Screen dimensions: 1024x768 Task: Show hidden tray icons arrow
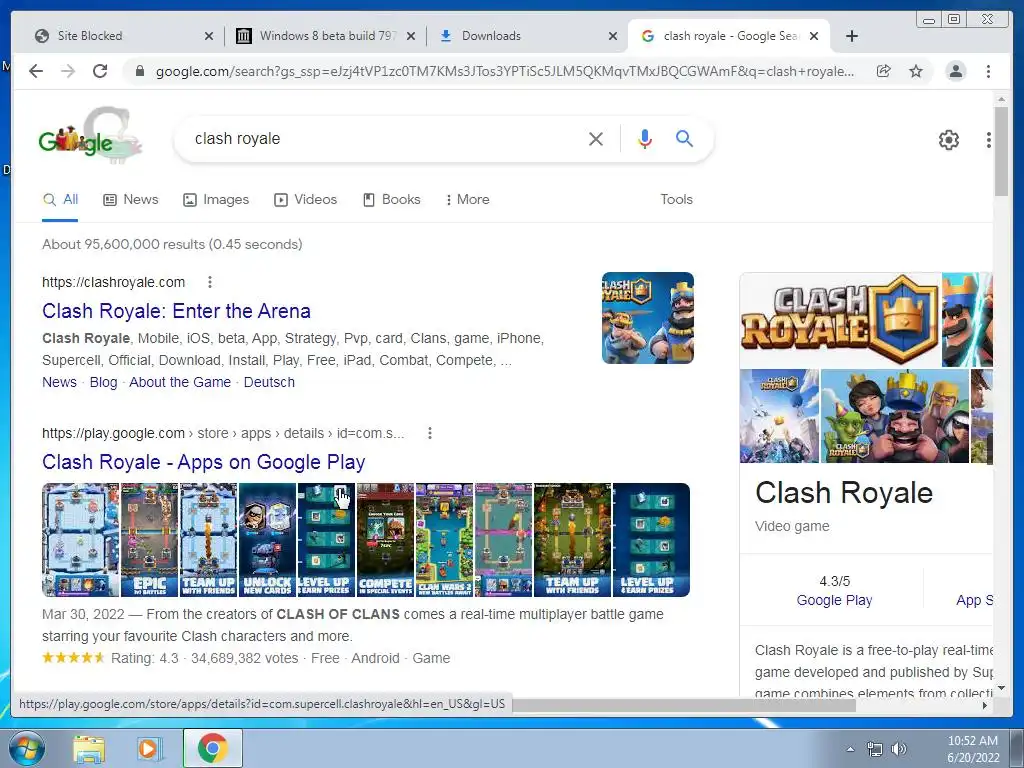coord(850,749)
